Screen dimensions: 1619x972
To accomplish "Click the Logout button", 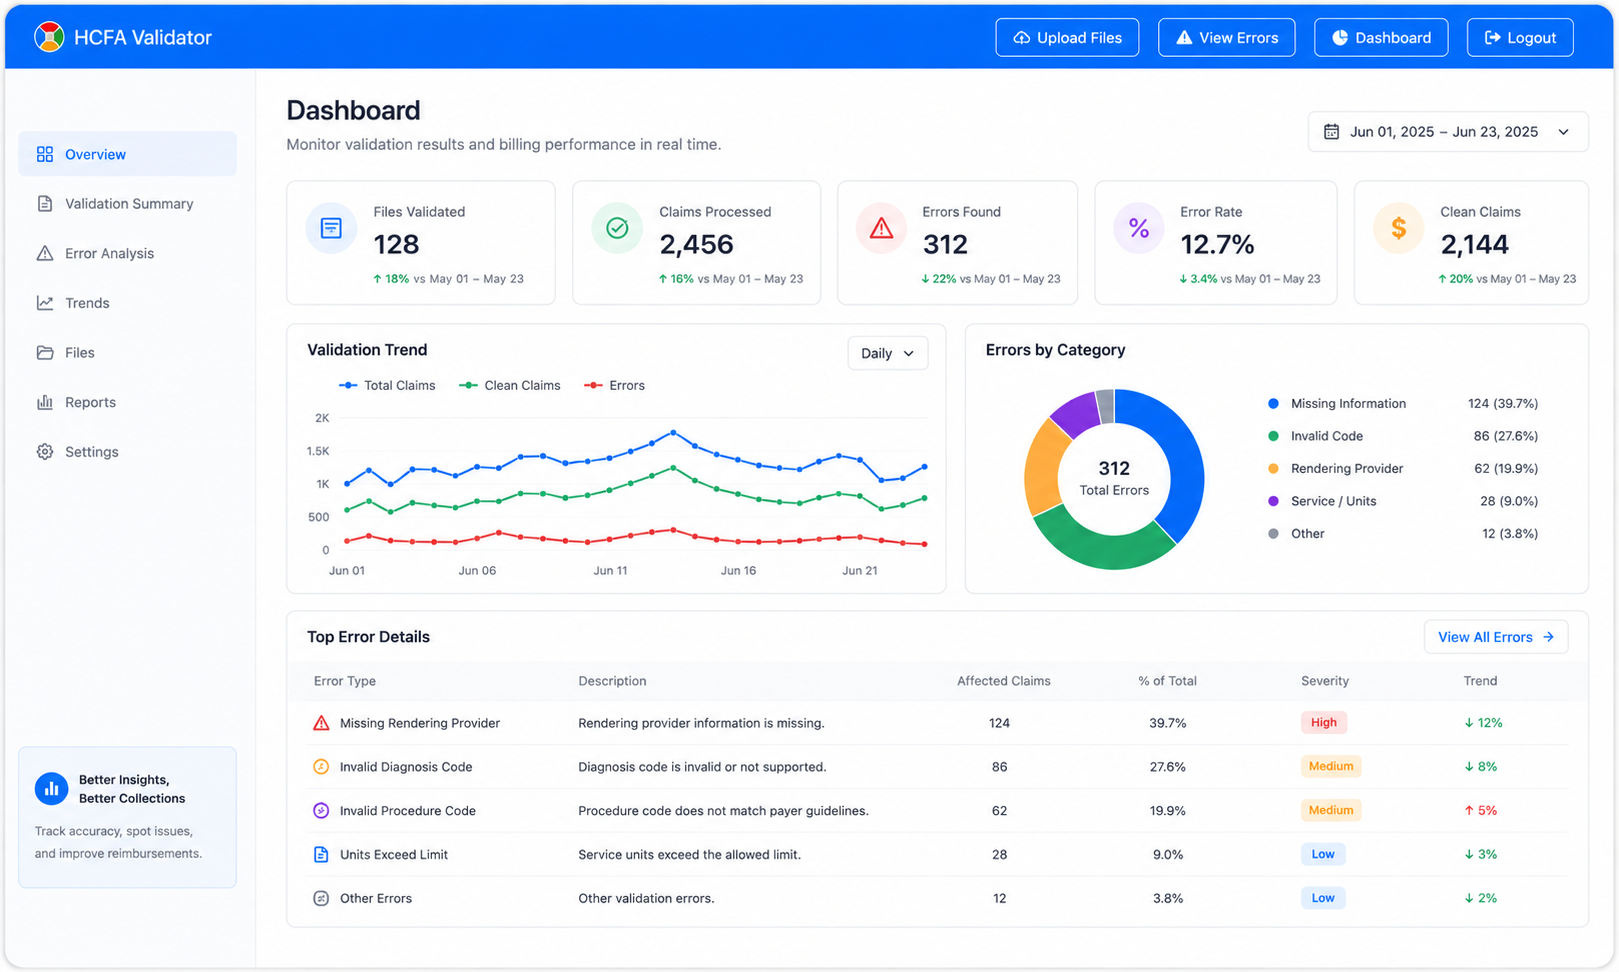I will tap(1520, 38).
